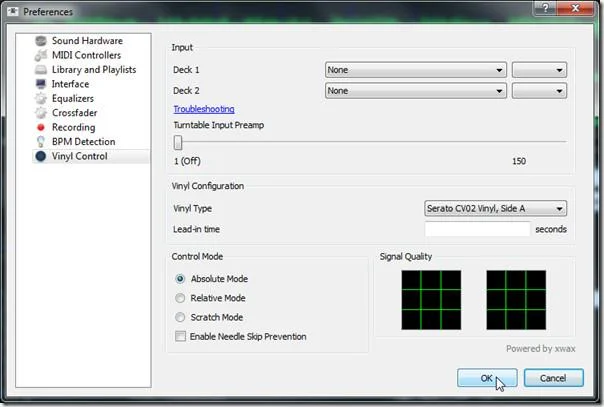Close the Preferences window
Image resolution: width=604 pixels, height=407 pixels.
pos(575,8)
